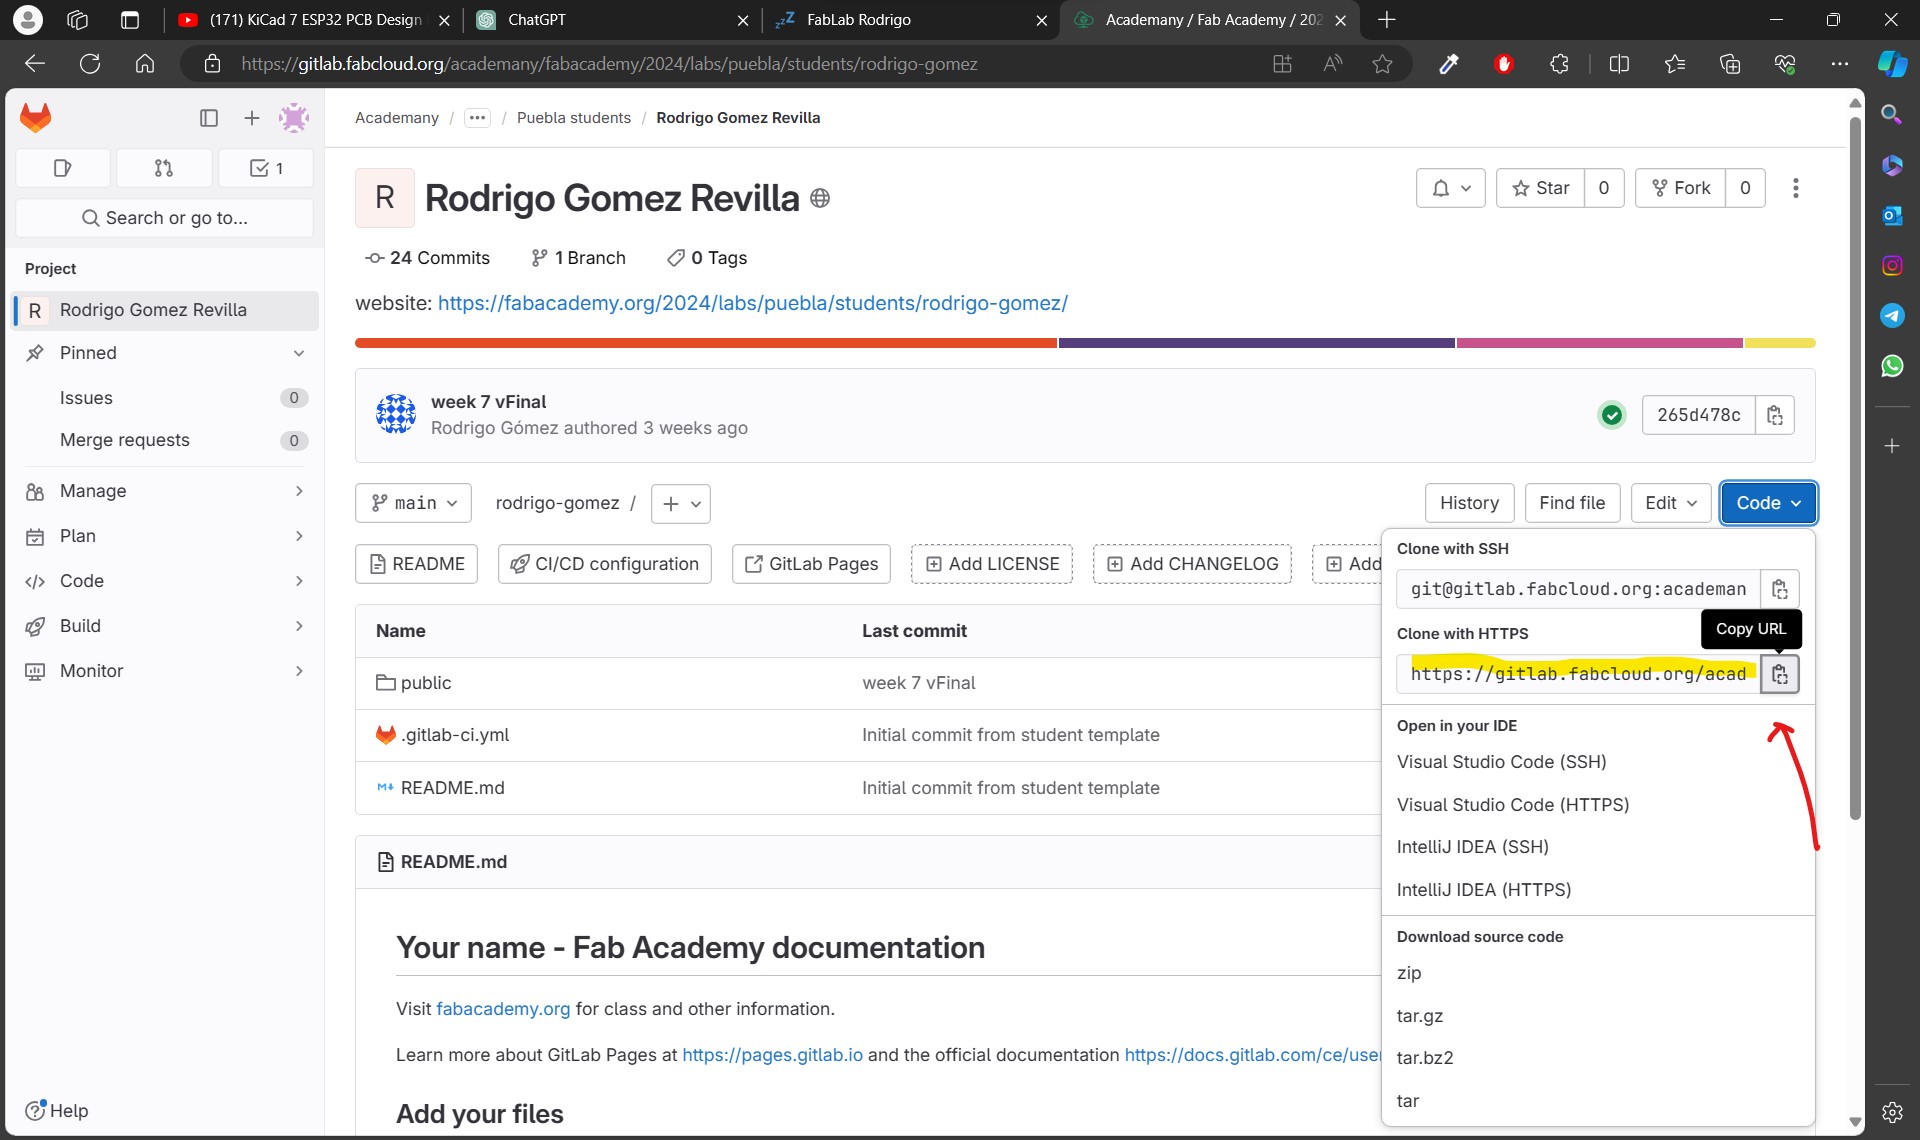Open the browser home page
Screen dimensions: 1920x1140
pos(145,64)
